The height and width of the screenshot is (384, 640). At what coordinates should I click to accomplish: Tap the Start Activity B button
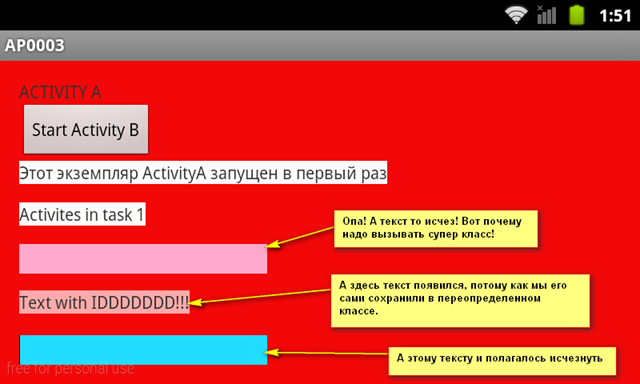coord(86,129)
